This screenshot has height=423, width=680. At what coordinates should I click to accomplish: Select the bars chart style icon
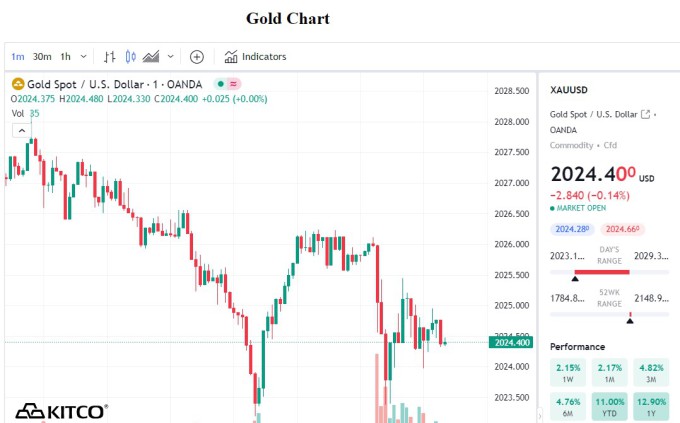point(110,57)
